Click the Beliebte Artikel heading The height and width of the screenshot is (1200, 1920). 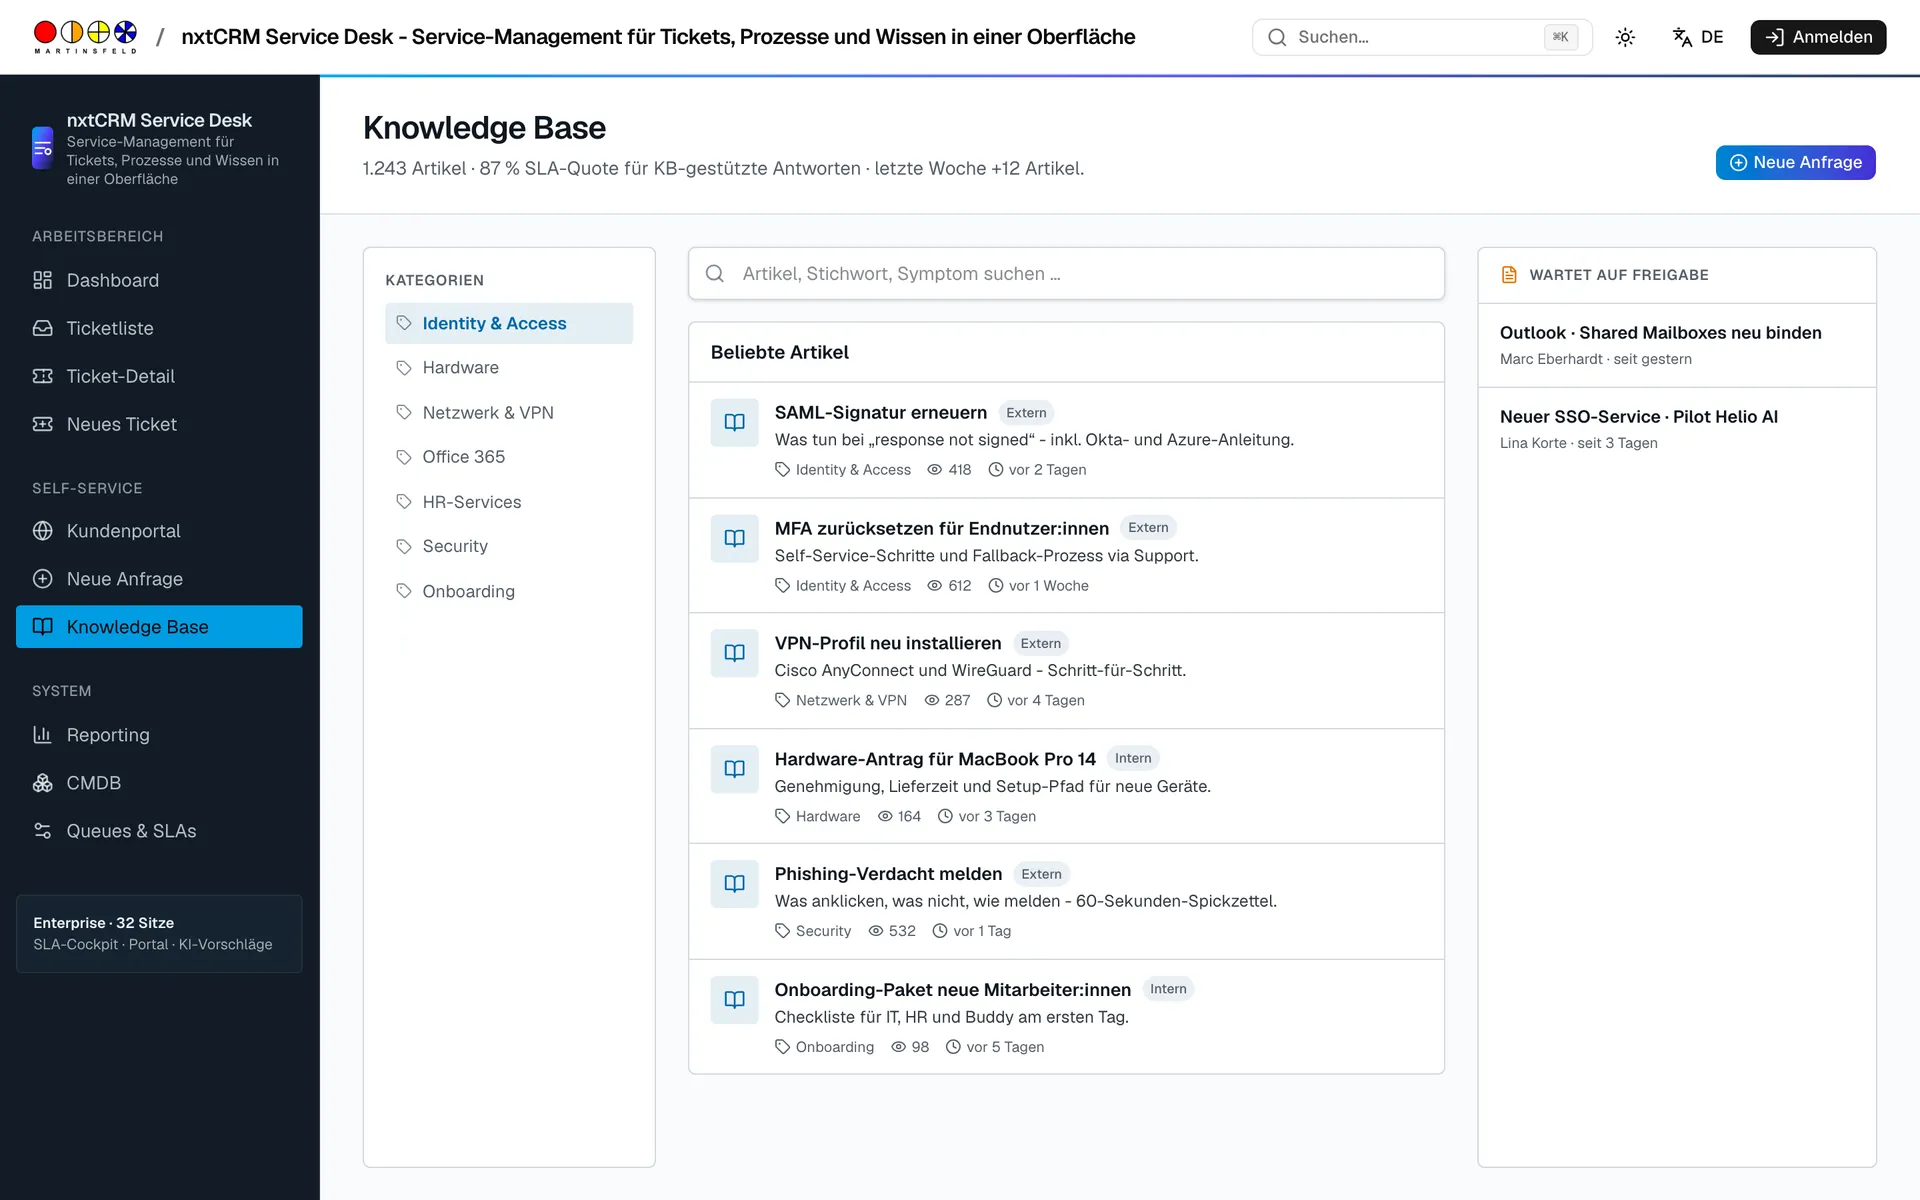[779, 352]
